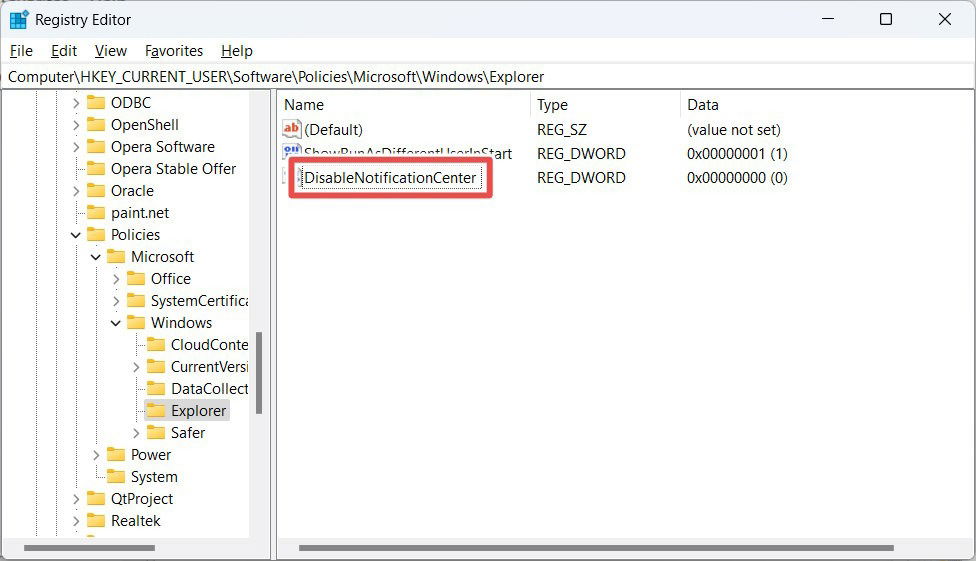Click the values pane horizontal scrollbar

596,548
